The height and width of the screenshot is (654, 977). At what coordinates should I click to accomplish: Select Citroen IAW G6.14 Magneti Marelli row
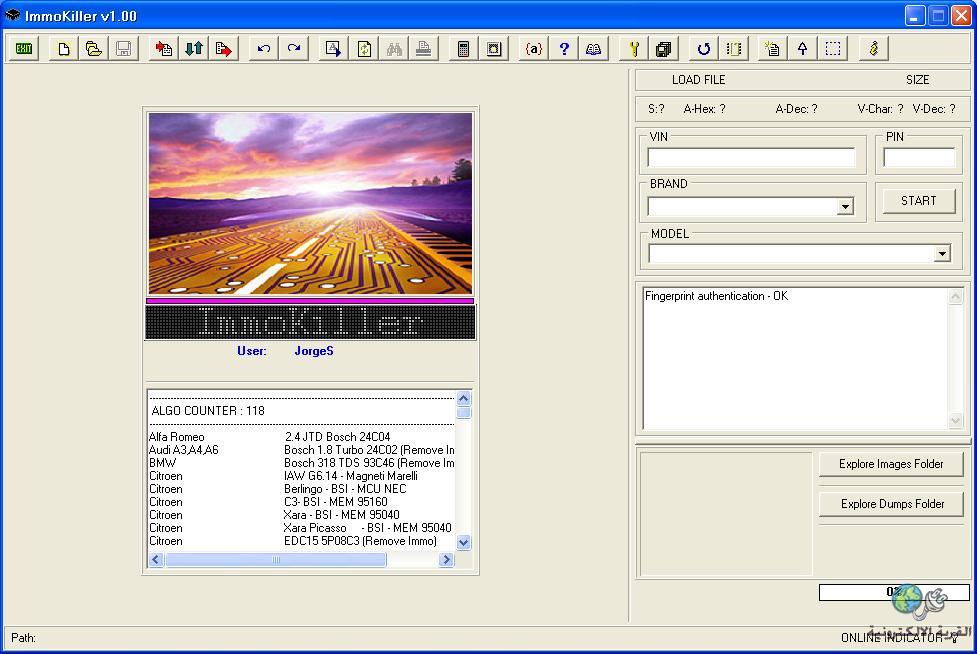pyautogui.click(x=302, y=476)
